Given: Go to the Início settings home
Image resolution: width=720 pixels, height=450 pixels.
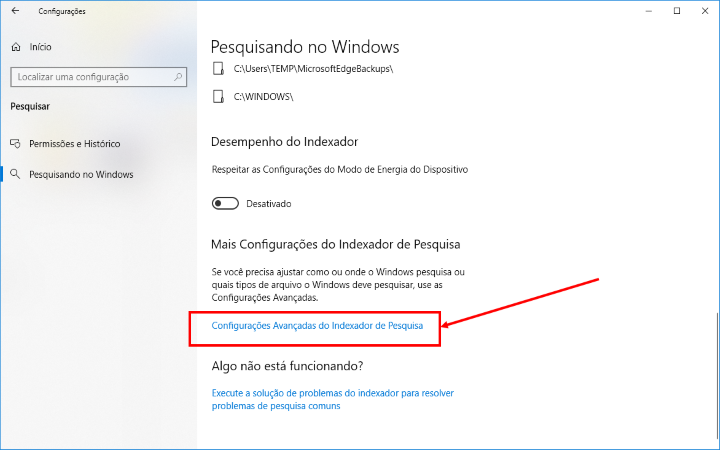Looking at the screenshot, I should click(x=40, y=47).
